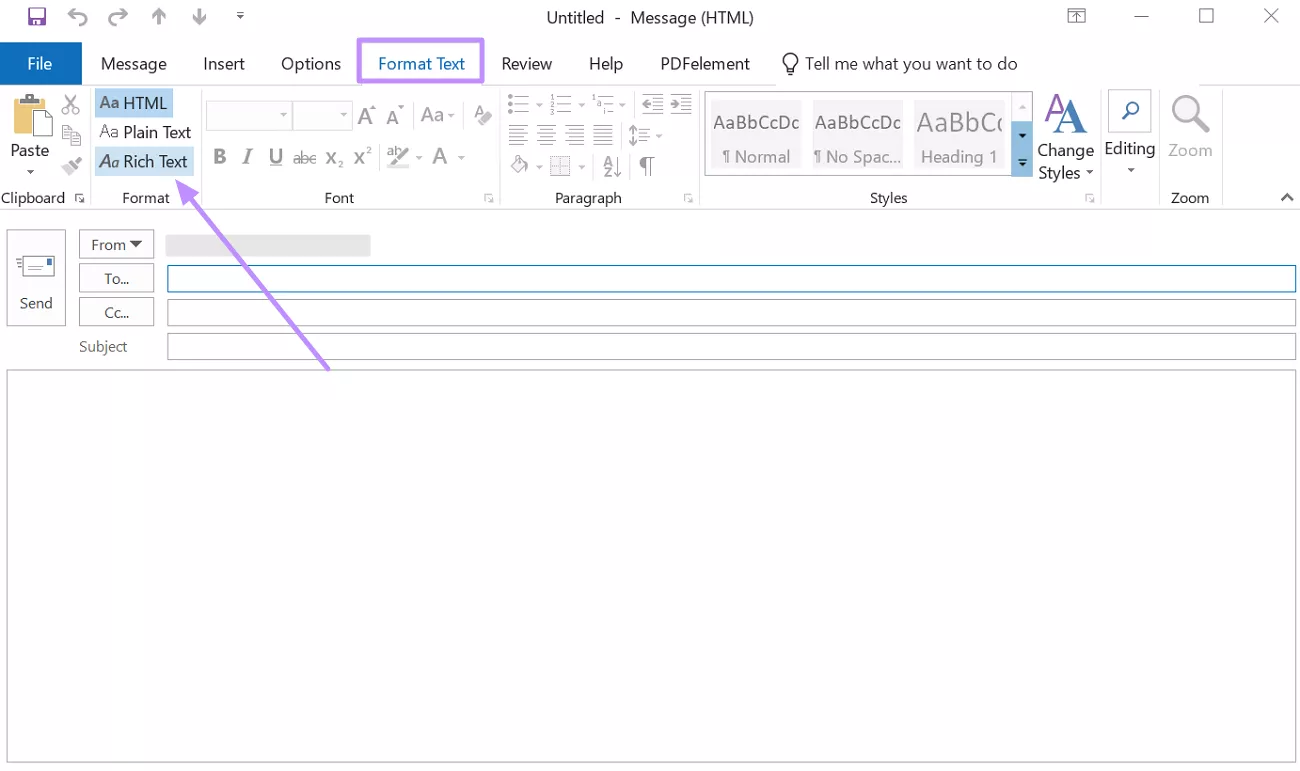Click the Show/Hide paragraph marks icon
Viewport: 1300px width, 771px height.
[647, 166]
